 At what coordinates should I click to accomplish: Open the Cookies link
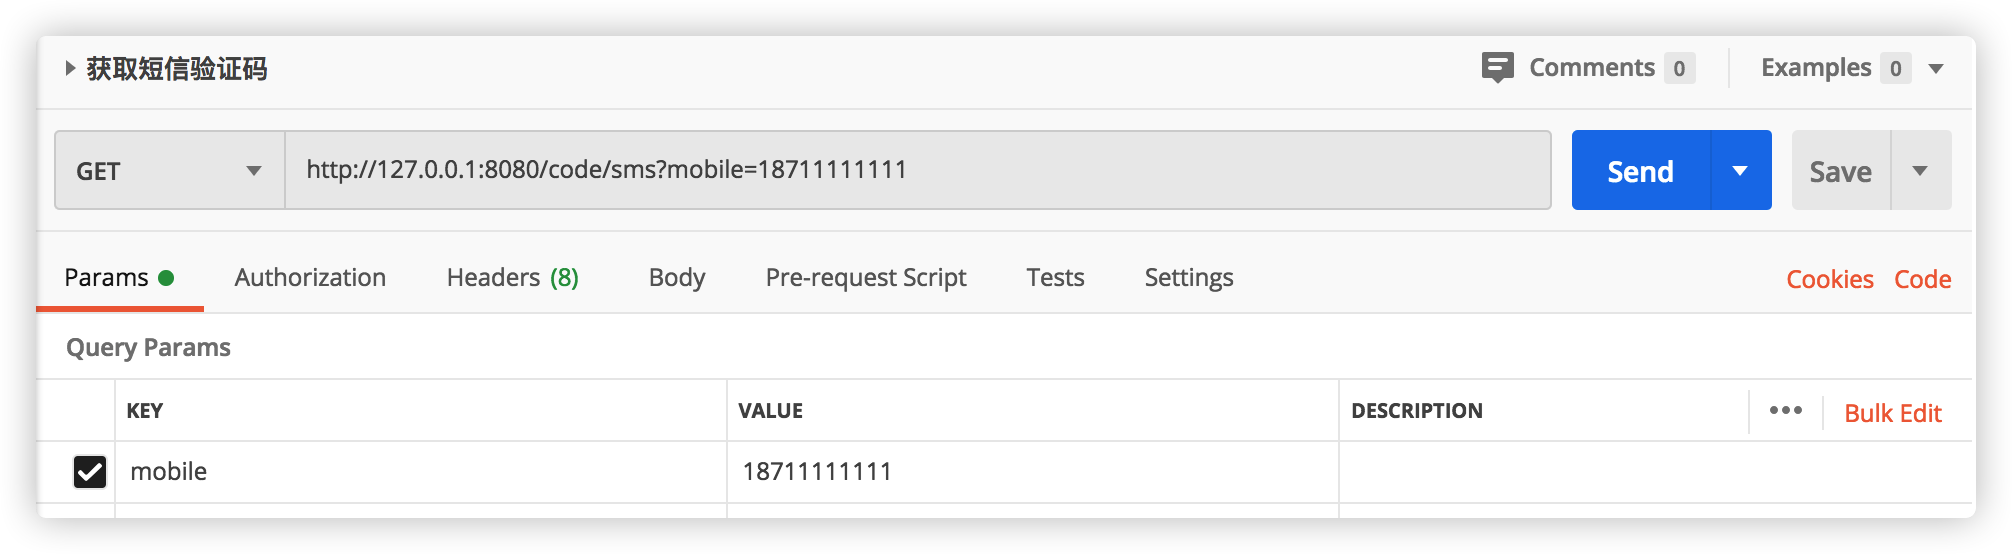1829,280
